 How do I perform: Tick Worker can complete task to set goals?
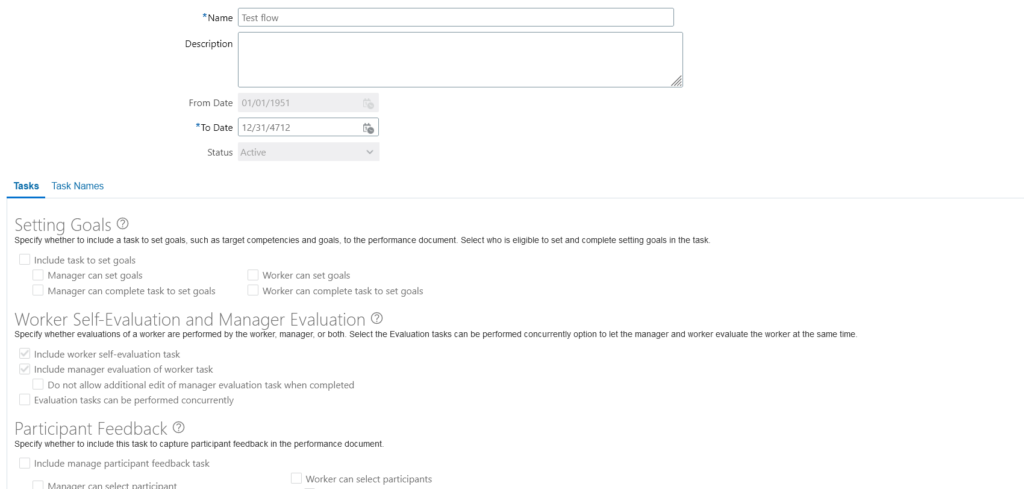tap(253, 291)
